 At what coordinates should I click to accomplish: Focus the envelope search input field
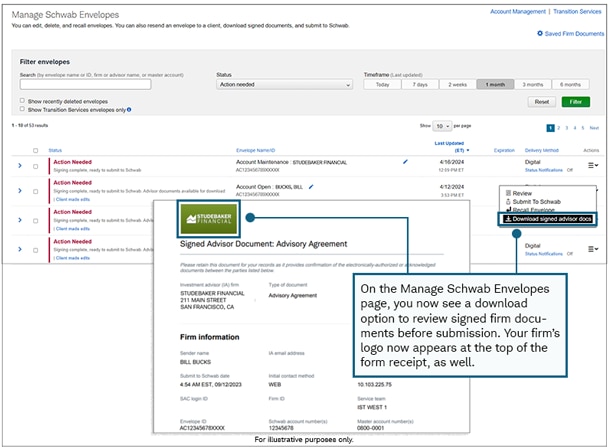85,85
